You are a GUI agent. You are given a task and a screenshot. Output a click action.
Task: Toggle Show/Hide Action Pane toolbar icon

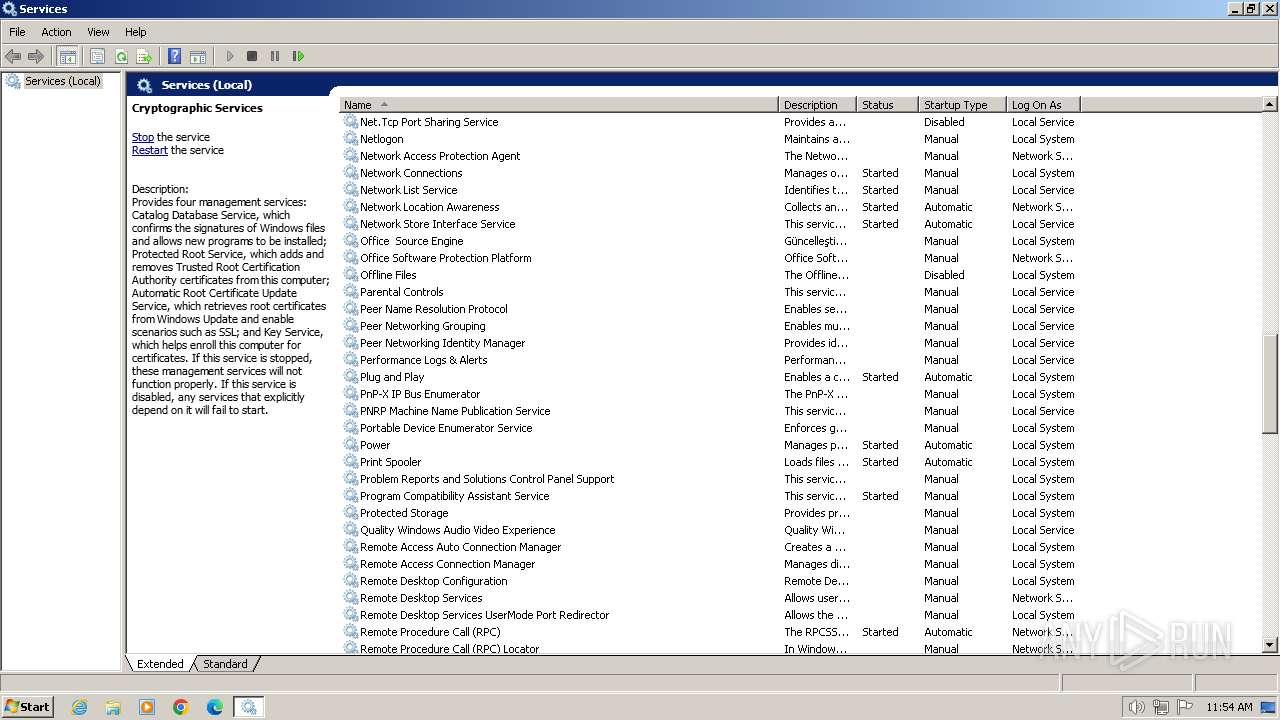point(198,56)
